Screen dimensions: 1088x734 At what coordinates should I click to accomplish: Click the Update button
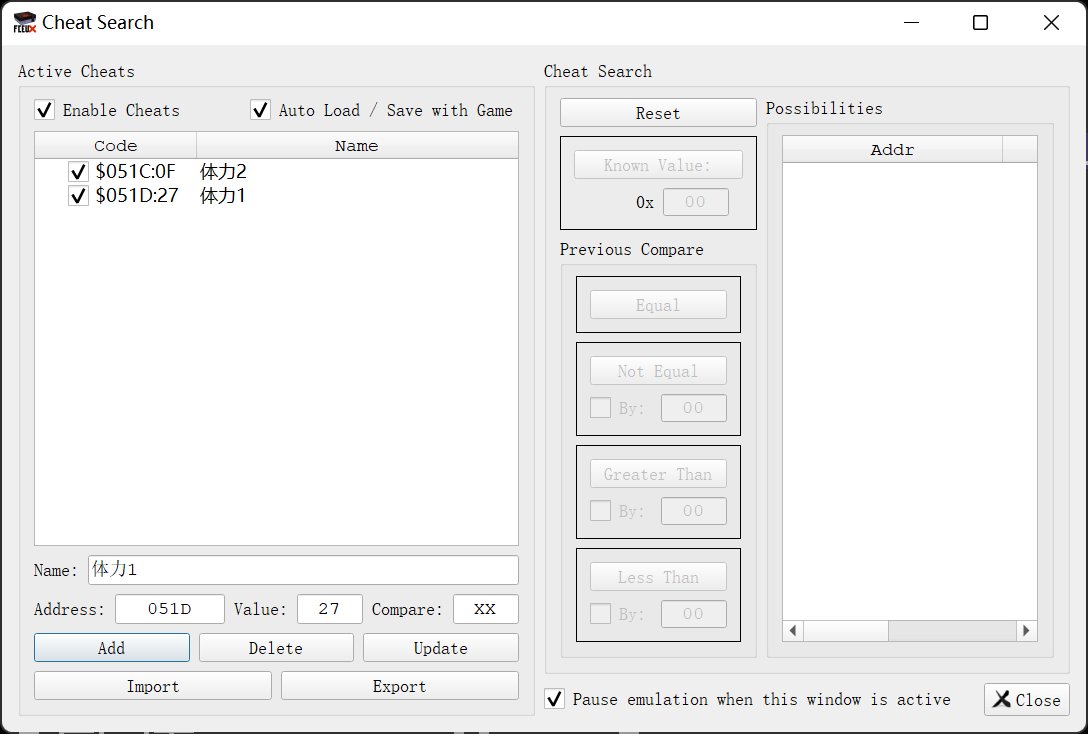point(440,648)
